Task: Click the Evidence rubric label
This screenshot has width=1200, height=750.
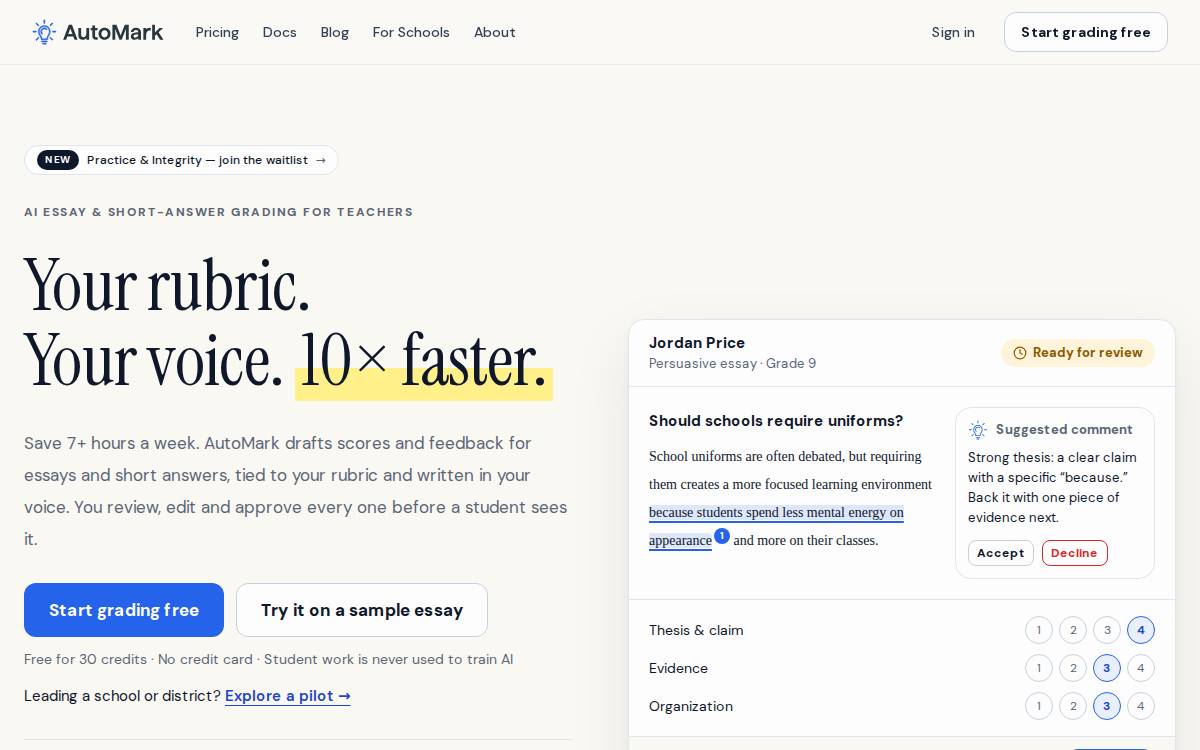Action: (678, 668)
